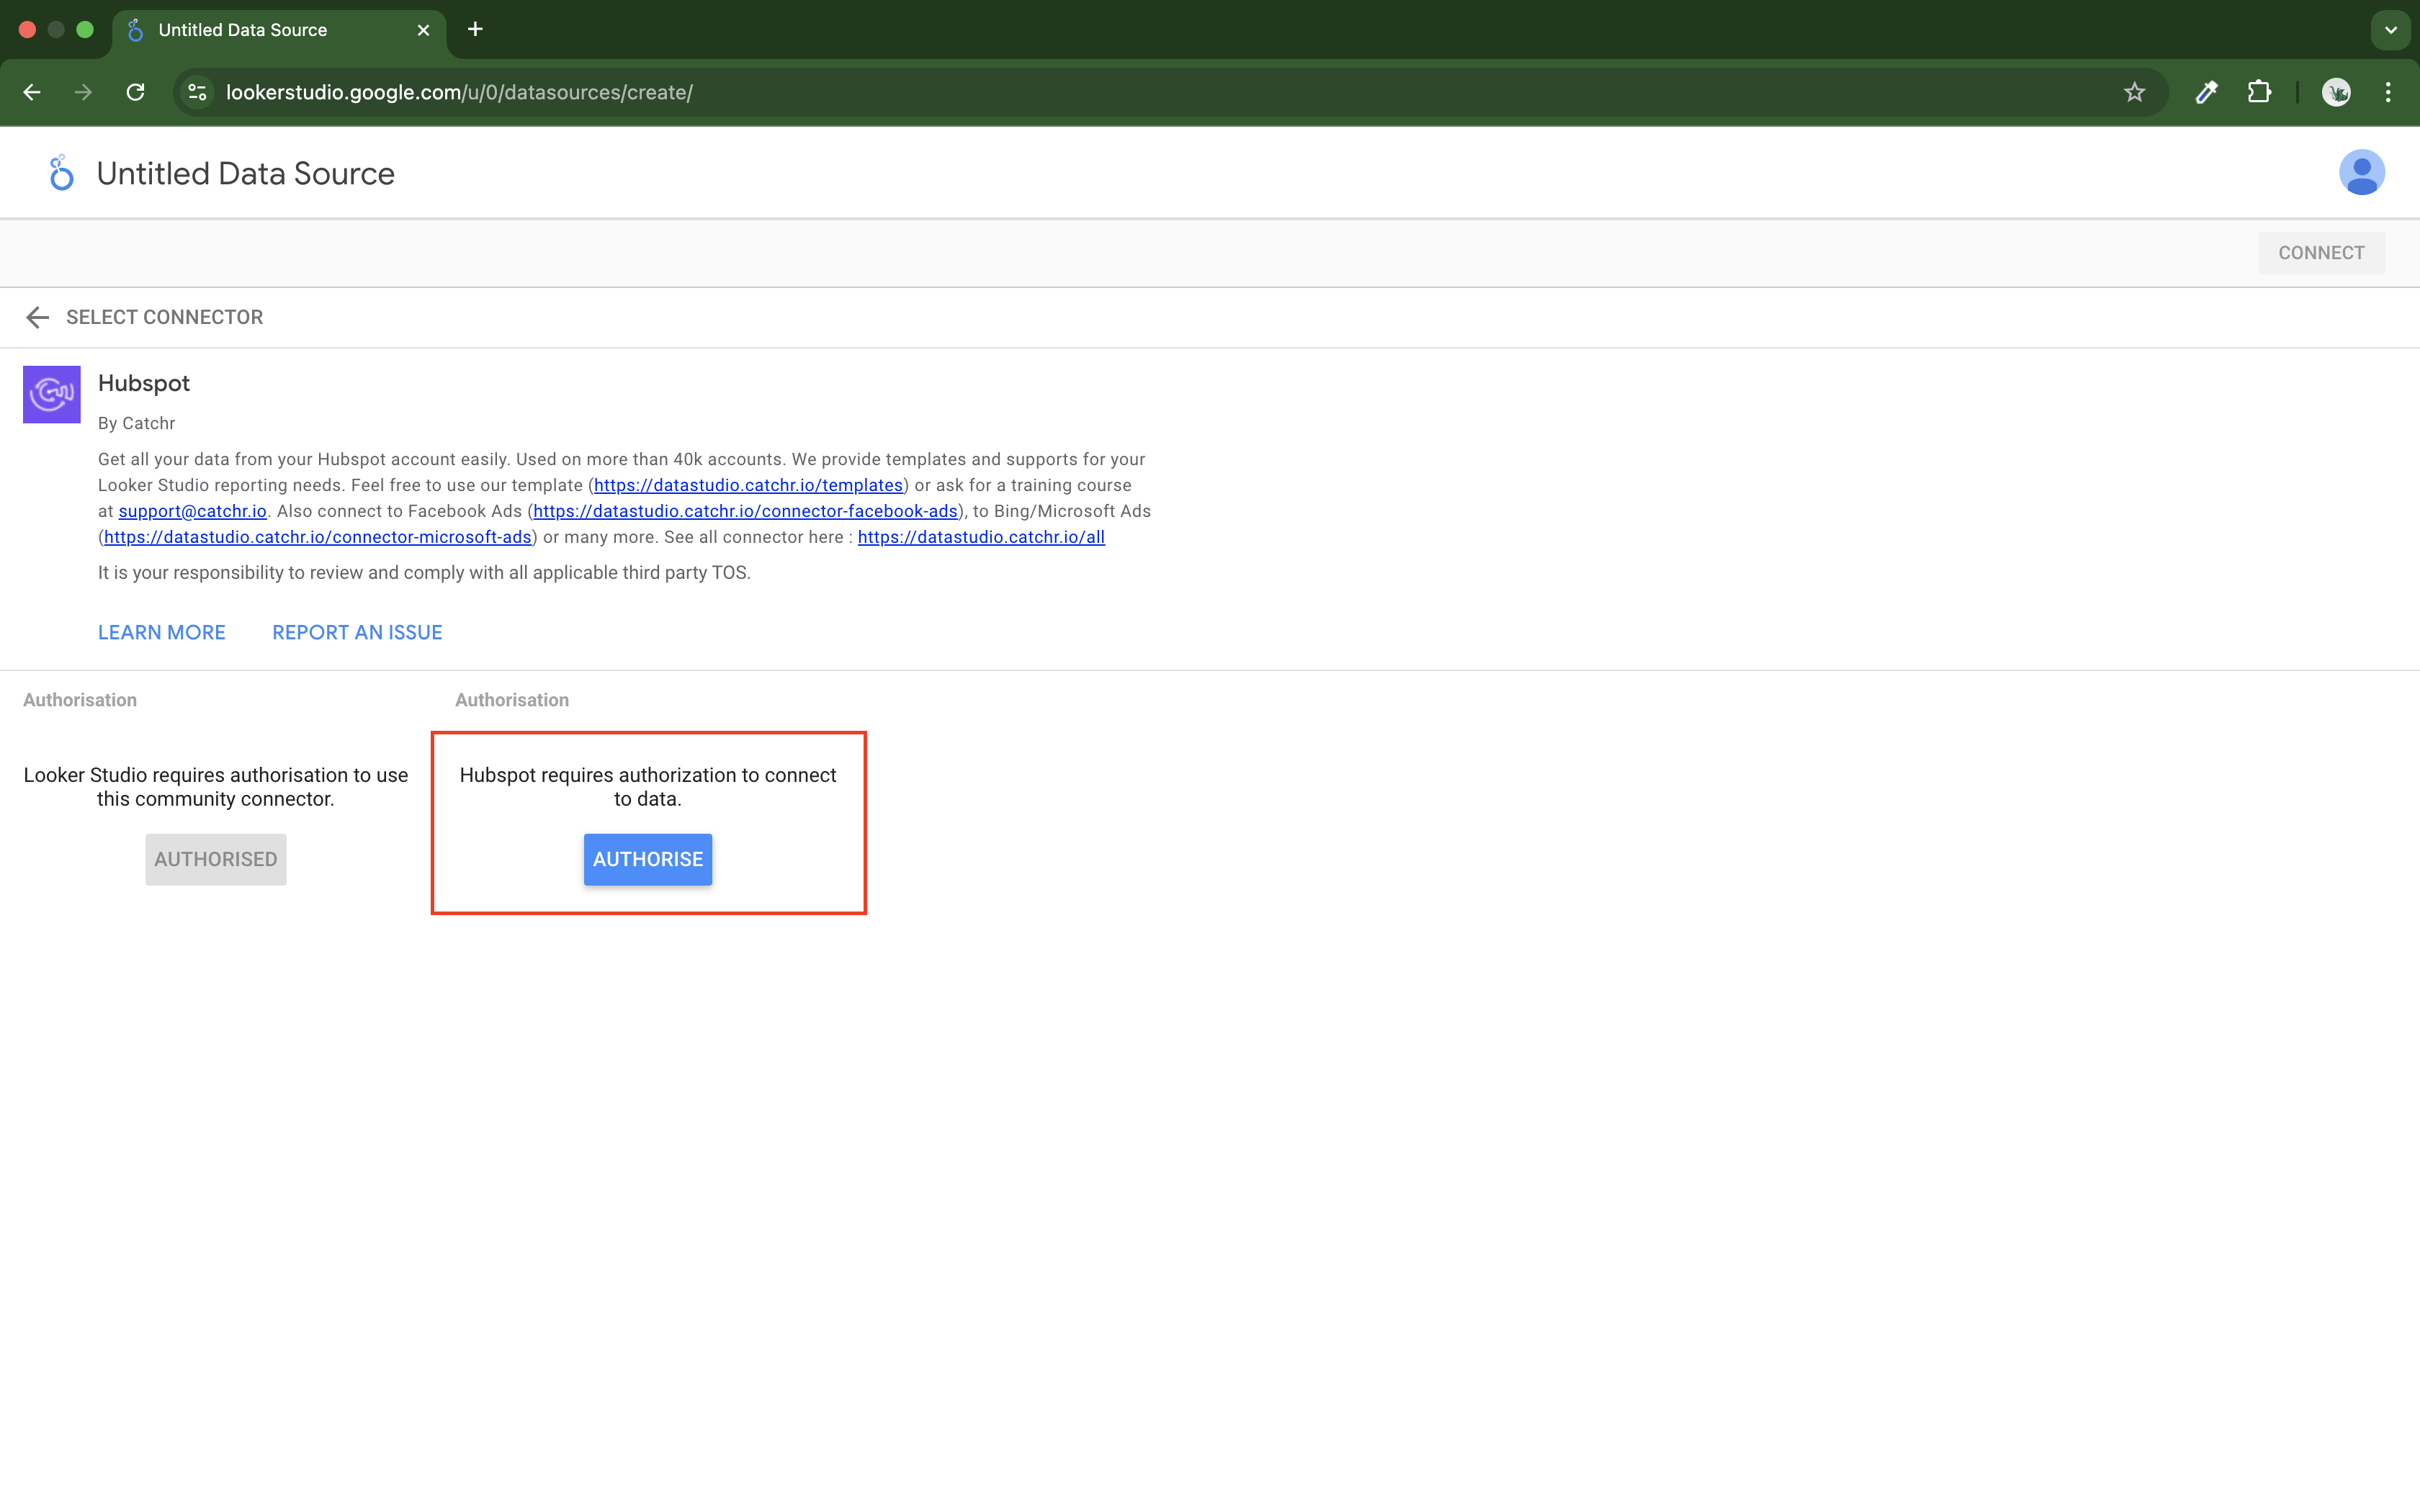The width and height of the screenshot is (2420, 1512).
Task: Click 'Looker Studio requires authorisation' message
Action: coord(216,786)
